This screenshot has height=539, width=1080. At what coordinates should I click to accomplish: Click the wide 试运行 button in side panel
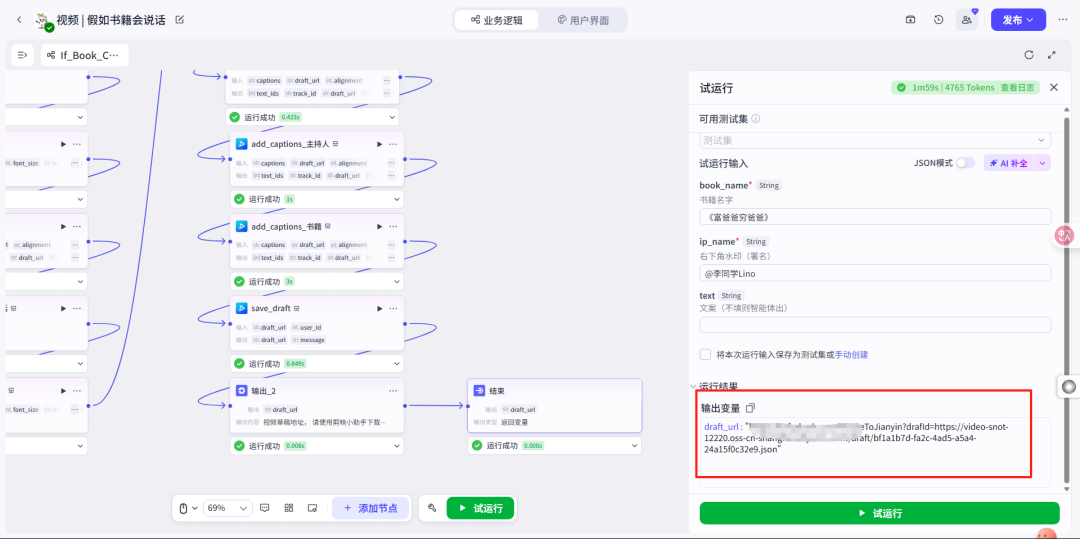click(880, 513)
